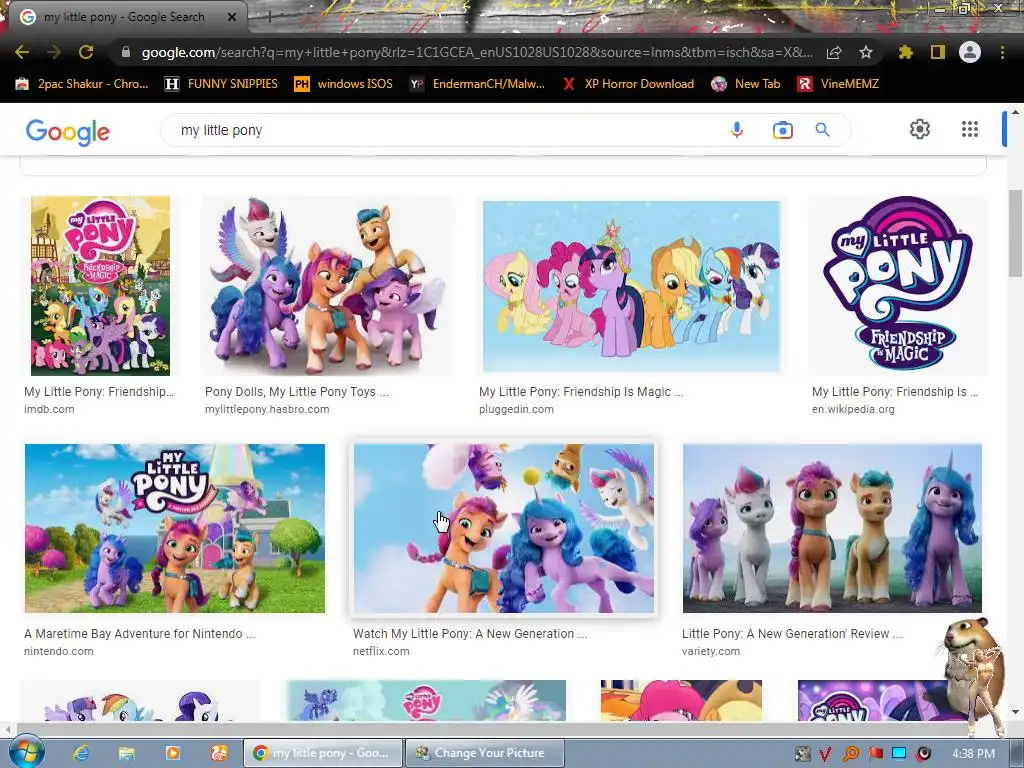Click the share page icon in address bar
1024x768 pixels.
coord(834,52)
